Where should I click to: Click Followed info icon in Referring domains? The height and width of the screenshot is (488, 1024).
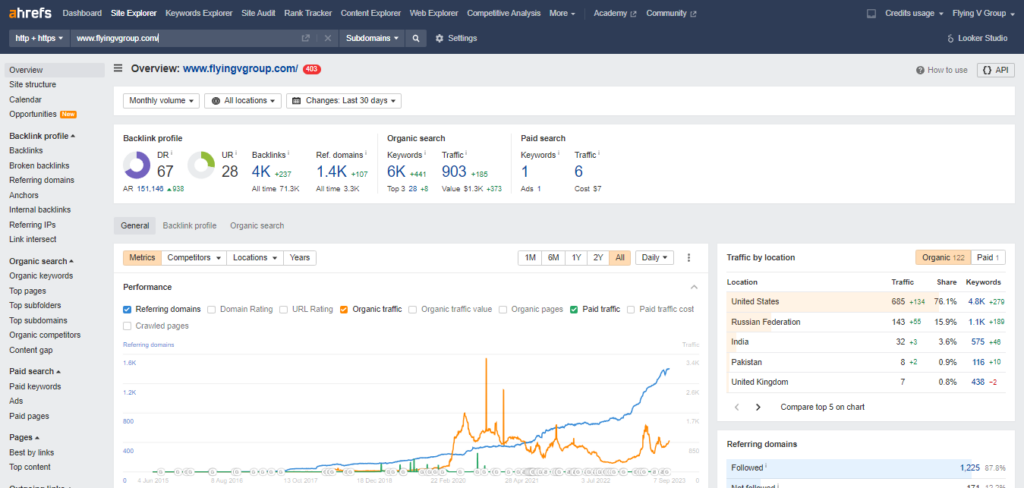(x=765, y=466)
